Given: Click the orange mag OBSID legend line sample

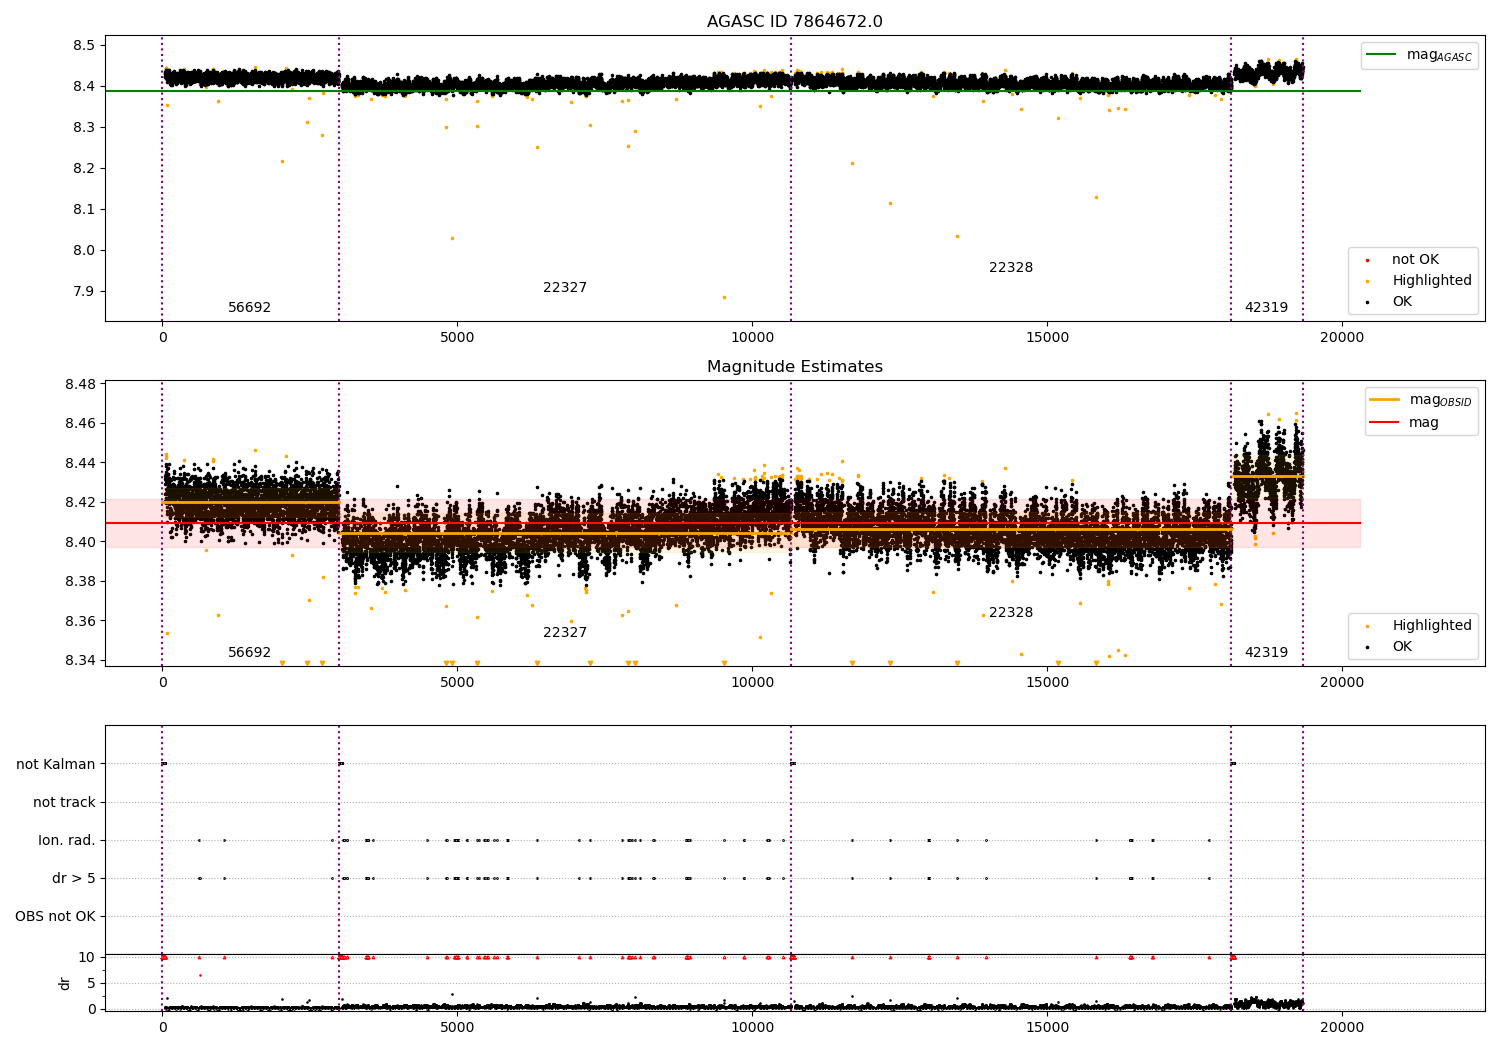Looking at the screenshot, I should (x=1385, y=400).
